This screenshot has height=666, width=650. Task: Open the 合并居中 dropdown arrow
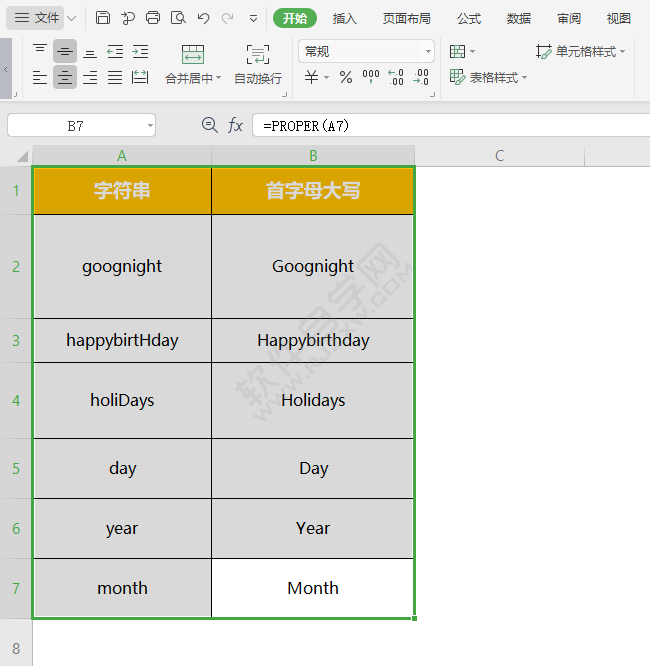[219, 79]
